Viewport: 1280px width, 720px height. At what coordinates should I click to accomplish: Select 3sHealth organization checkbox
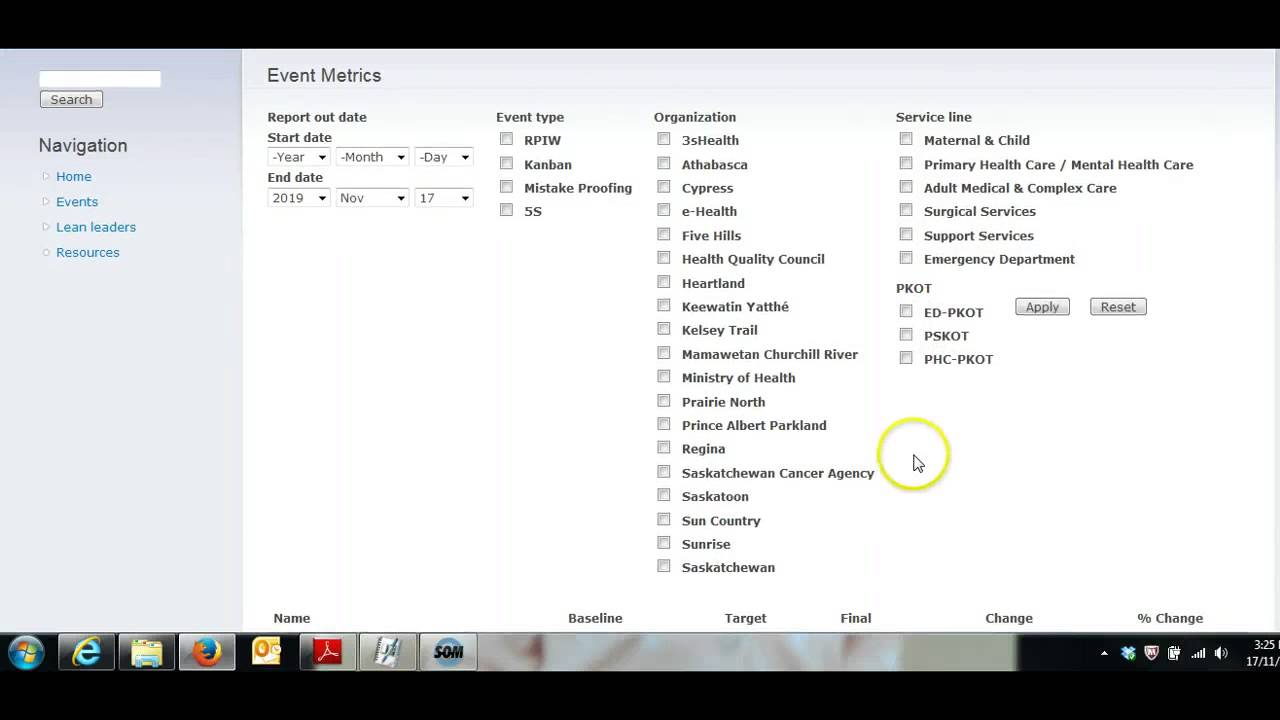pos(664,139)
